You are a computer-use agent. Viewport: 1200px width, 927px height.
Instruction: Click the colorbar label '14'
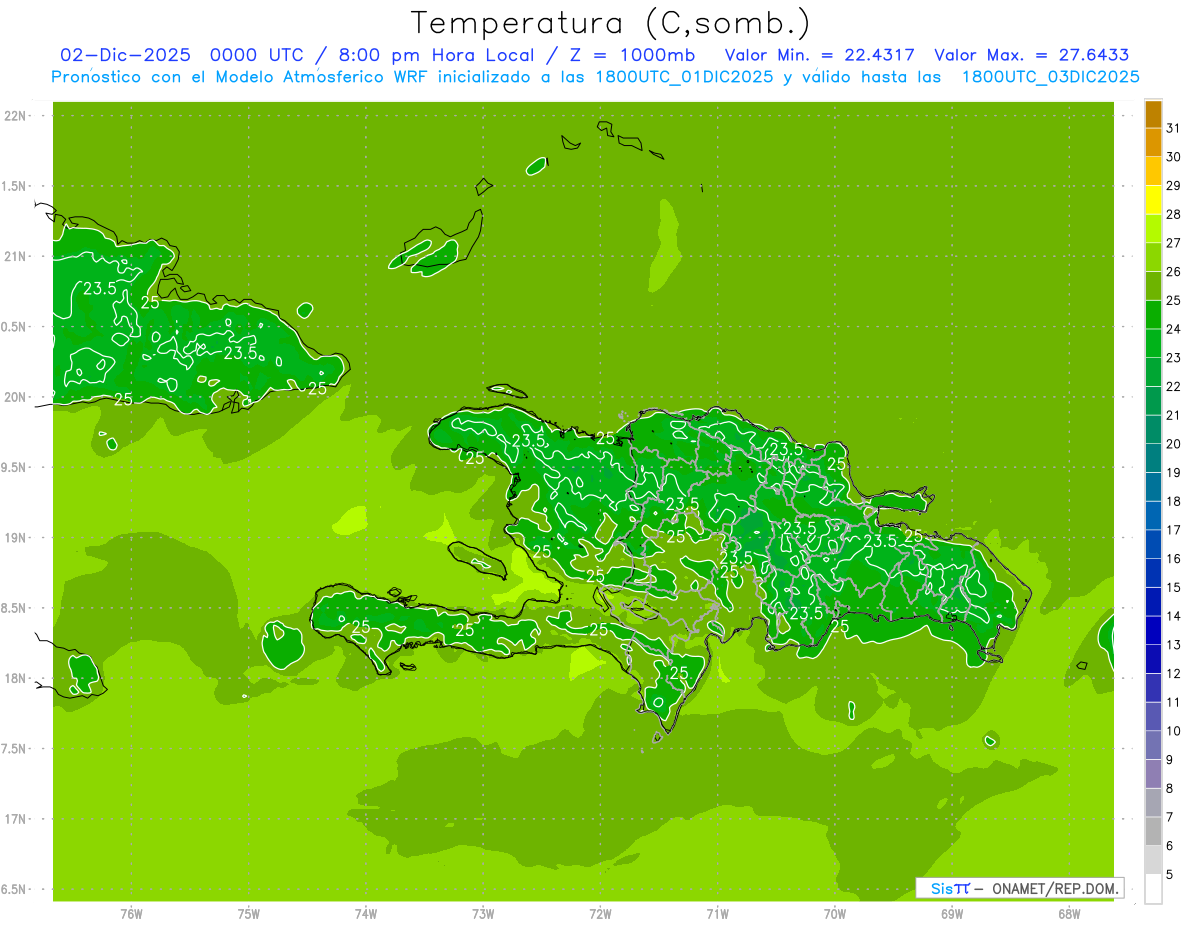(x=1173, y=616)
